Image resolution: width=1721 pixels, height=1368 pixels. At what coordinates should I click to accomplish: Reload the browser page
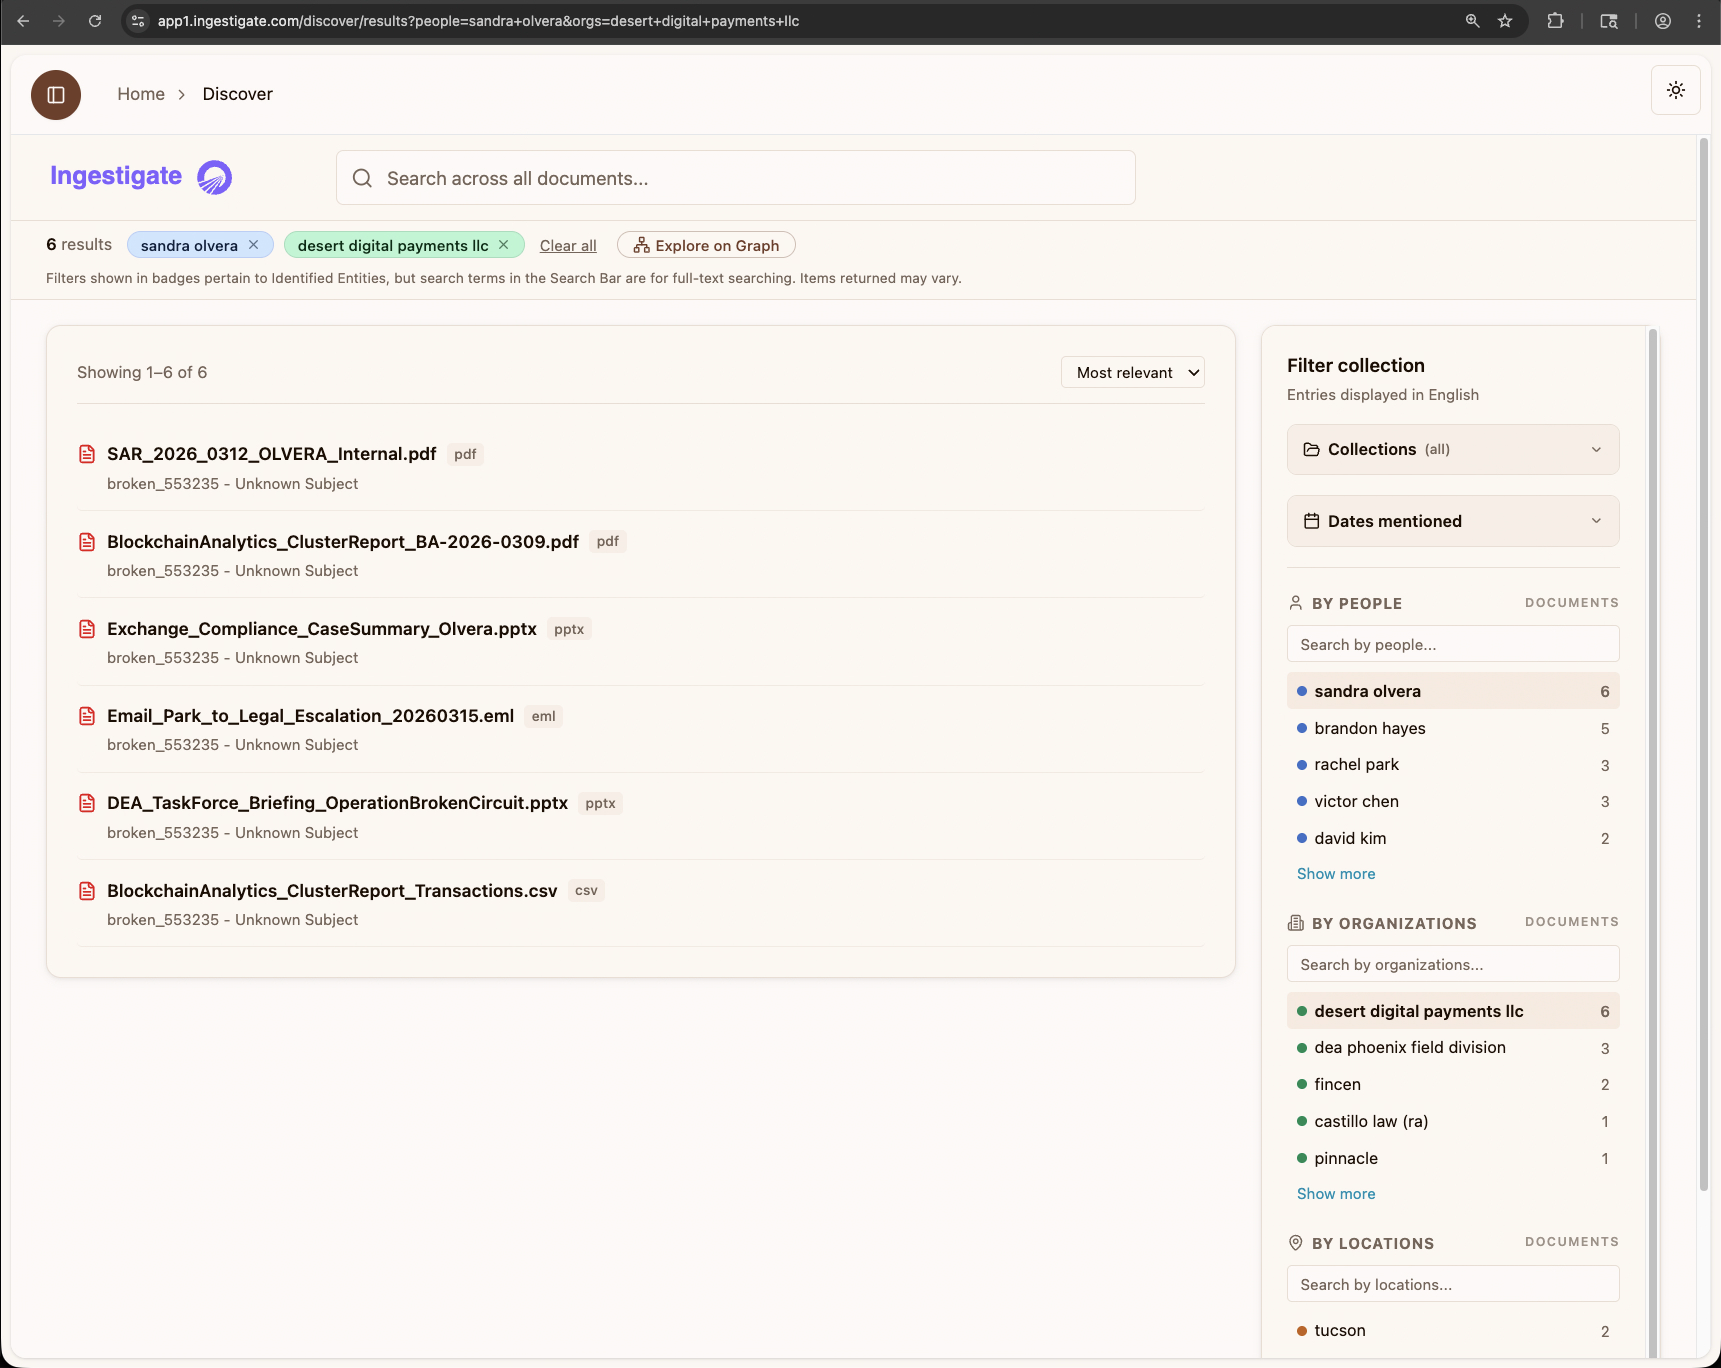point(95,21)
